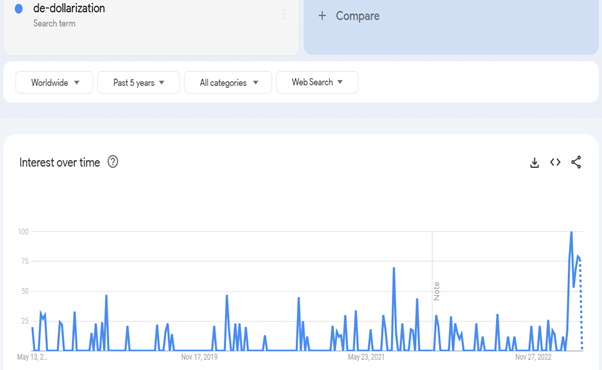602x370 pixels.
Task: Click the 100 peak on the chart
Action: coord(571,232)
